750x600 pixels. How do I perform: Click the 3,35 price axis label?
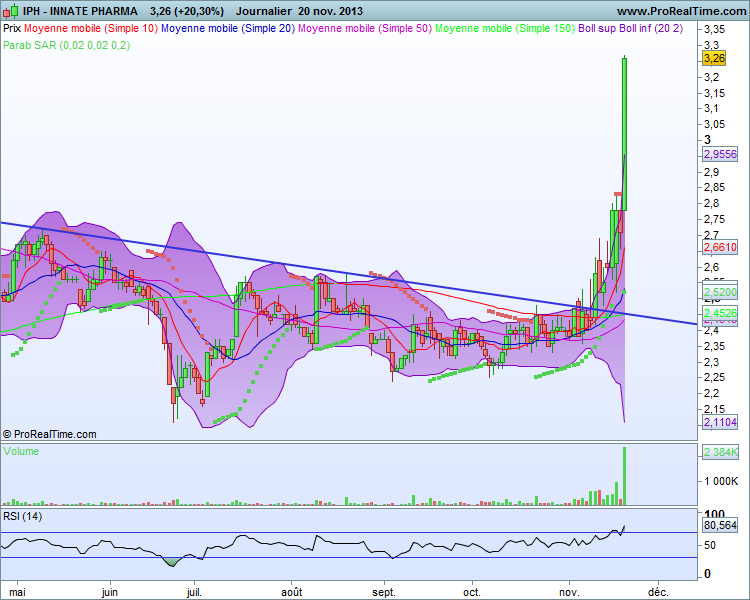click(x=715, y=30)
